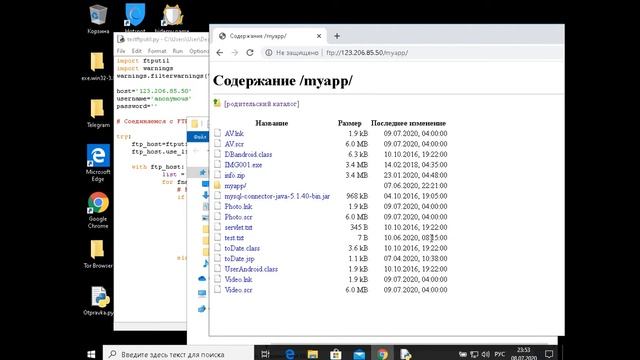640x360 pixels.
Task: Click the file icon beside IMG001.exe
Action: [218, 164]
